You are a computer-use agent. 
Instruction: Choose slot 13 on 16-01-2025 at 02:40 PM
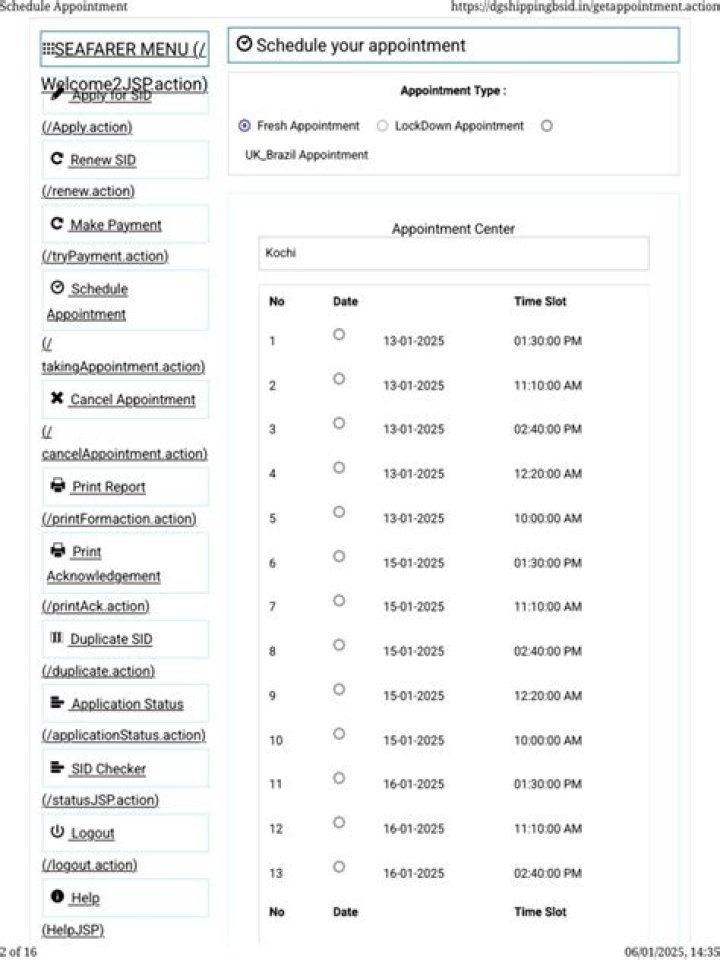339,866
